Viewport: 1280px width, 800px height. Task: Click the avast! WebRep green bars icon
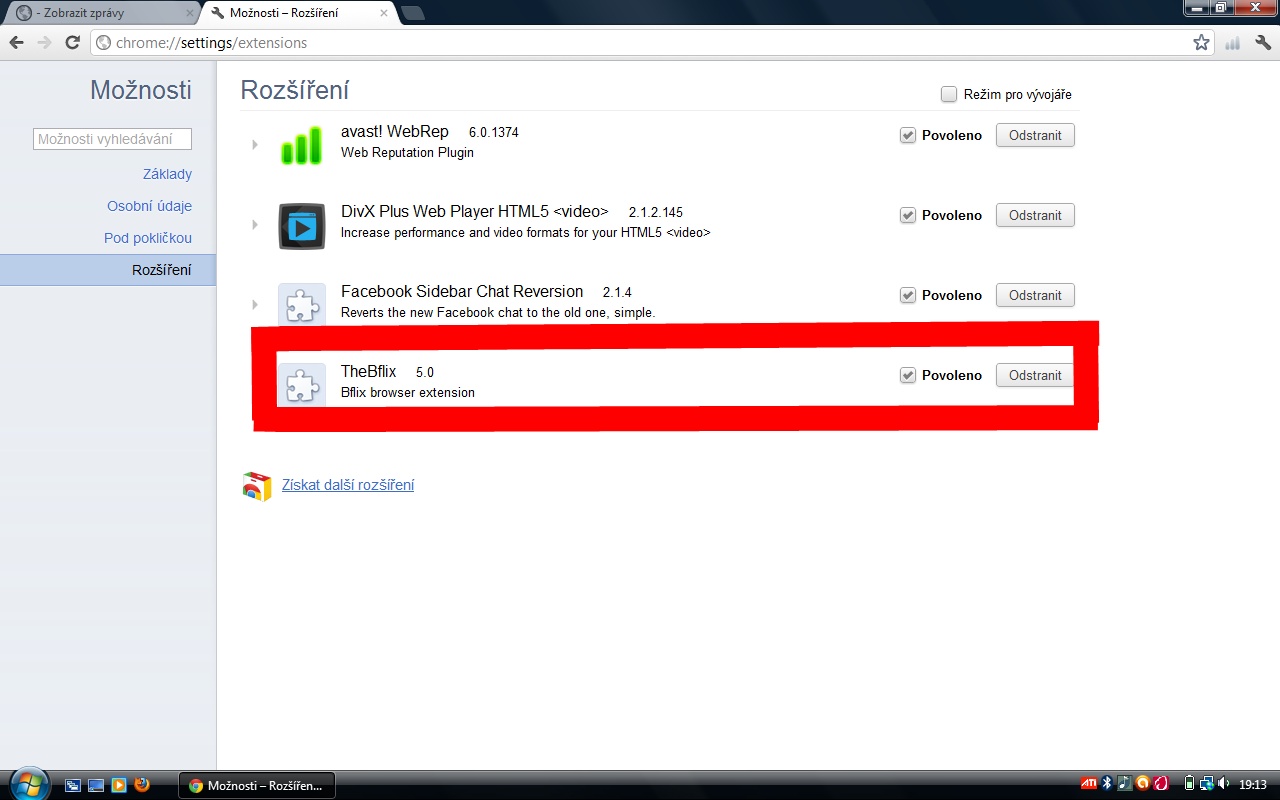[301, 145]
